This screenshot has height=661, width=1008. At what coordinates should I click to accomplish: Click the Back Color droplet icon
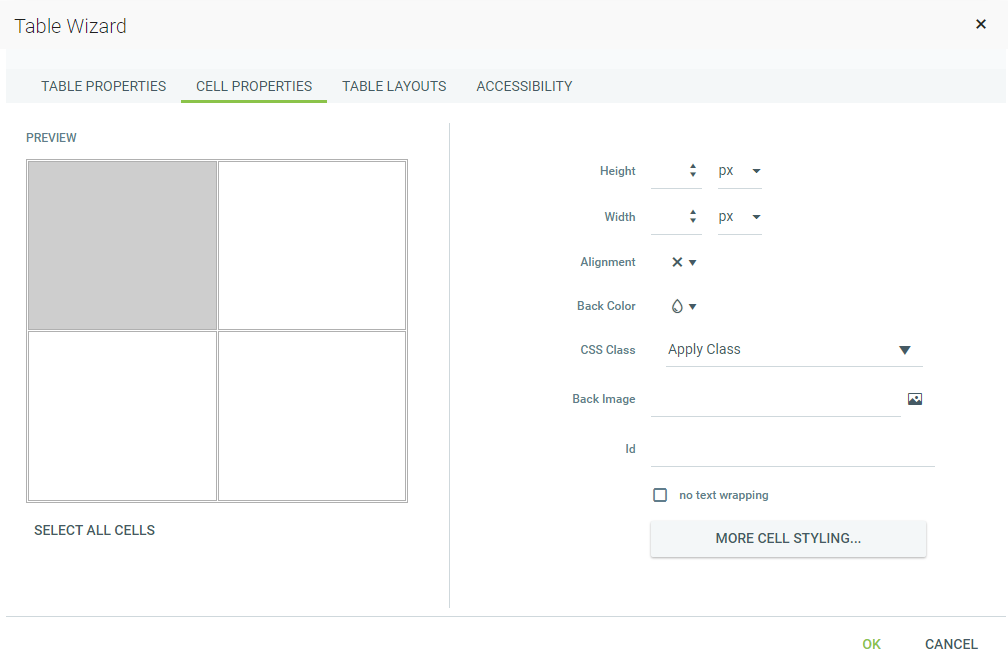[677, 306]
